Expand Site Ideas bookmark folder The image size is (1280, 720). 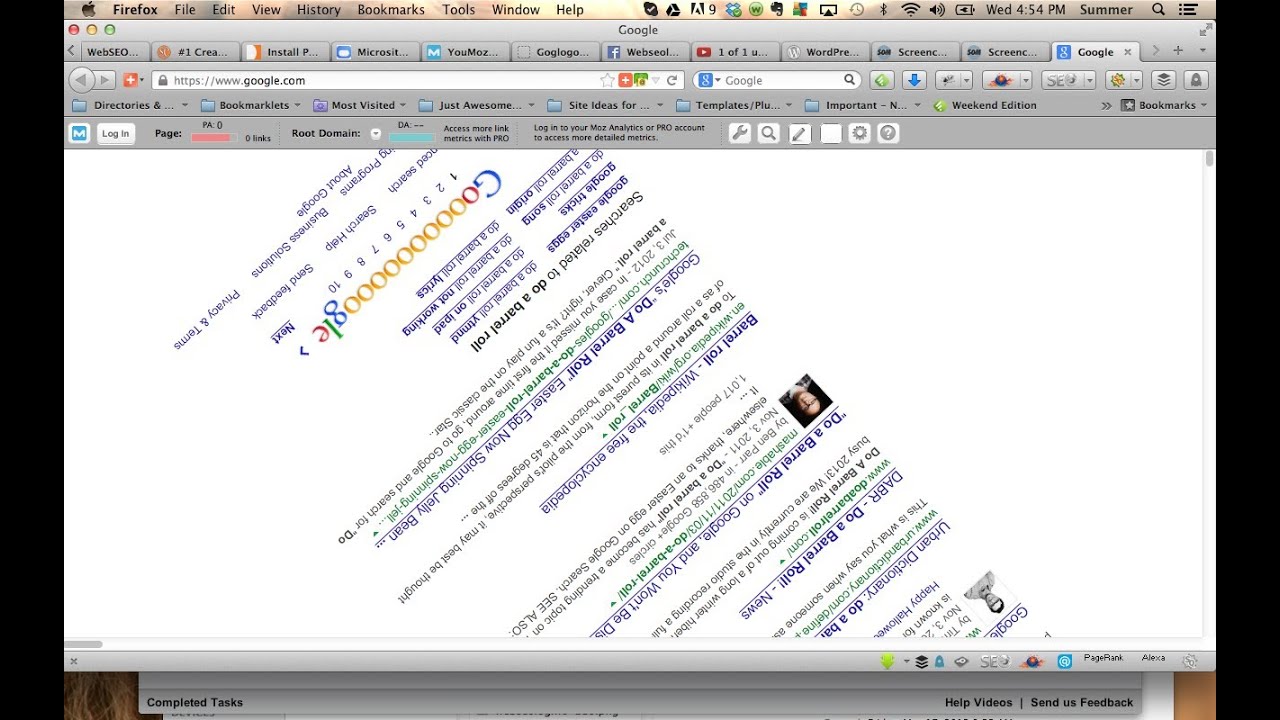(608, 105)
